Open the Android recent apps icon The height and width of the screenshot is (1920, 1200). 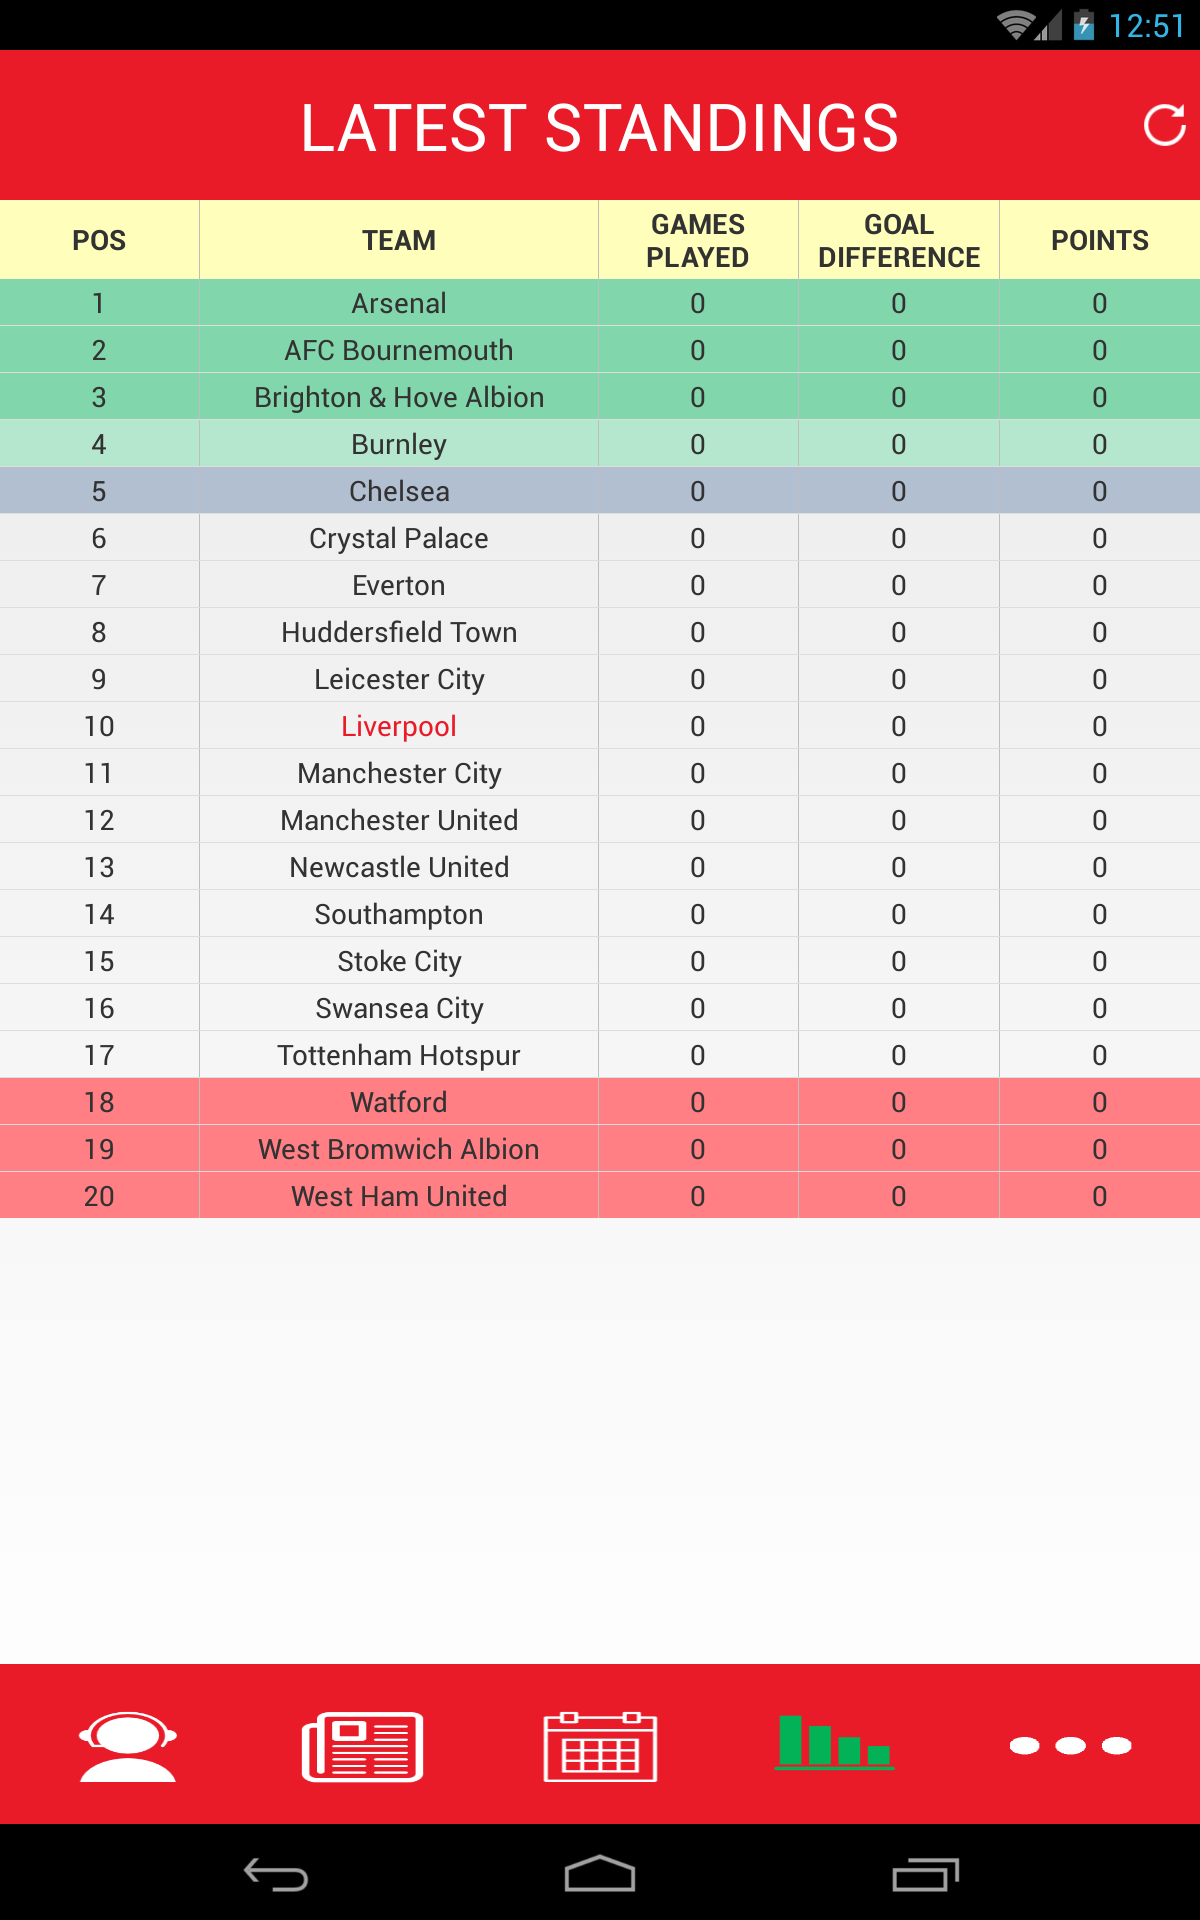(925, 1874)
